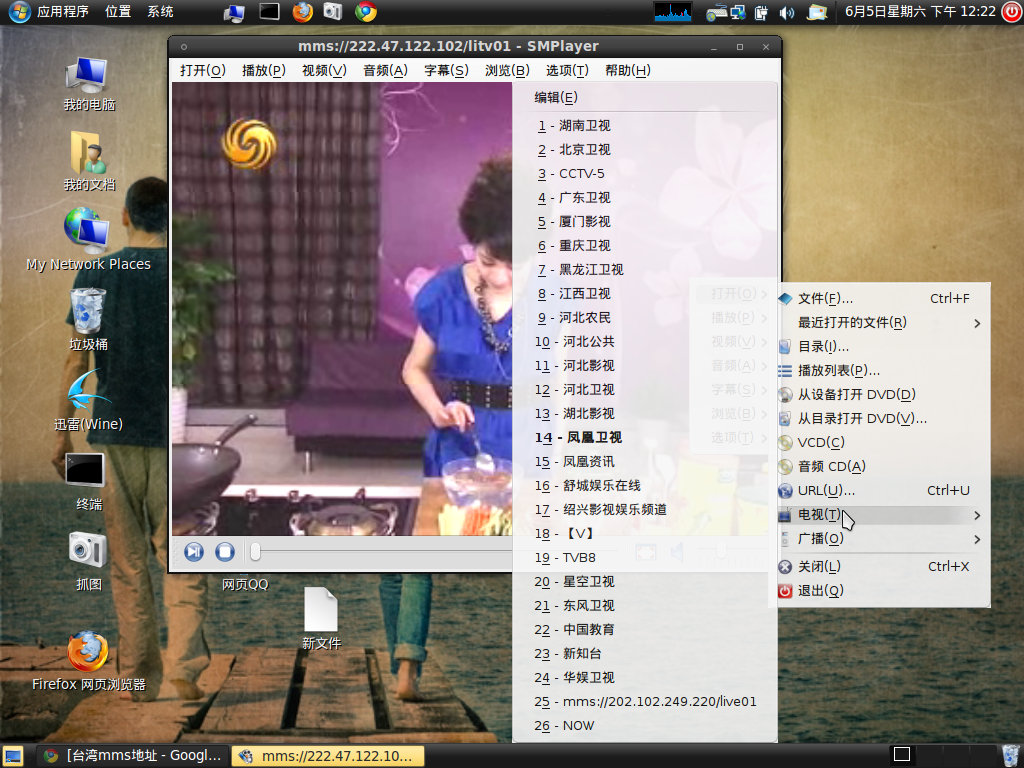Open 我的文档 desktop icon
This screenshot has width=1024, height=768.
point(88,161)
